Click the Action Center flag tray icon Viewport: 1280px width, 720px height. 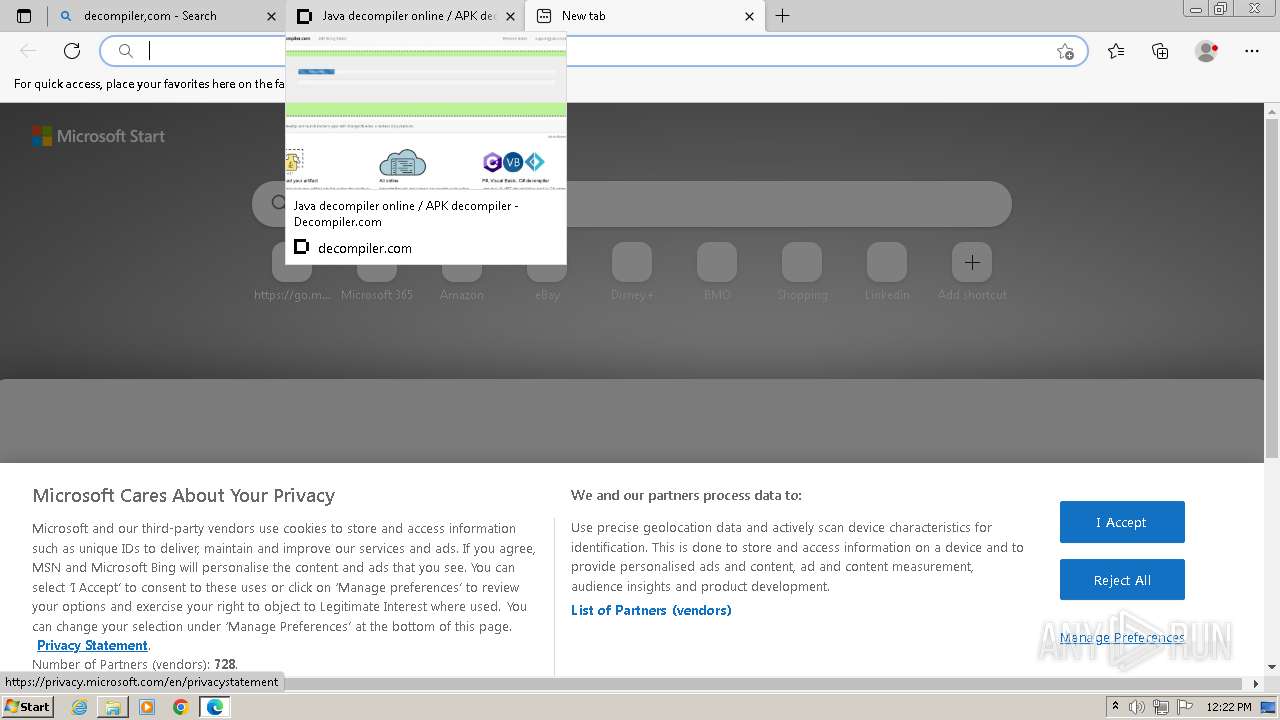(1183, 707)
